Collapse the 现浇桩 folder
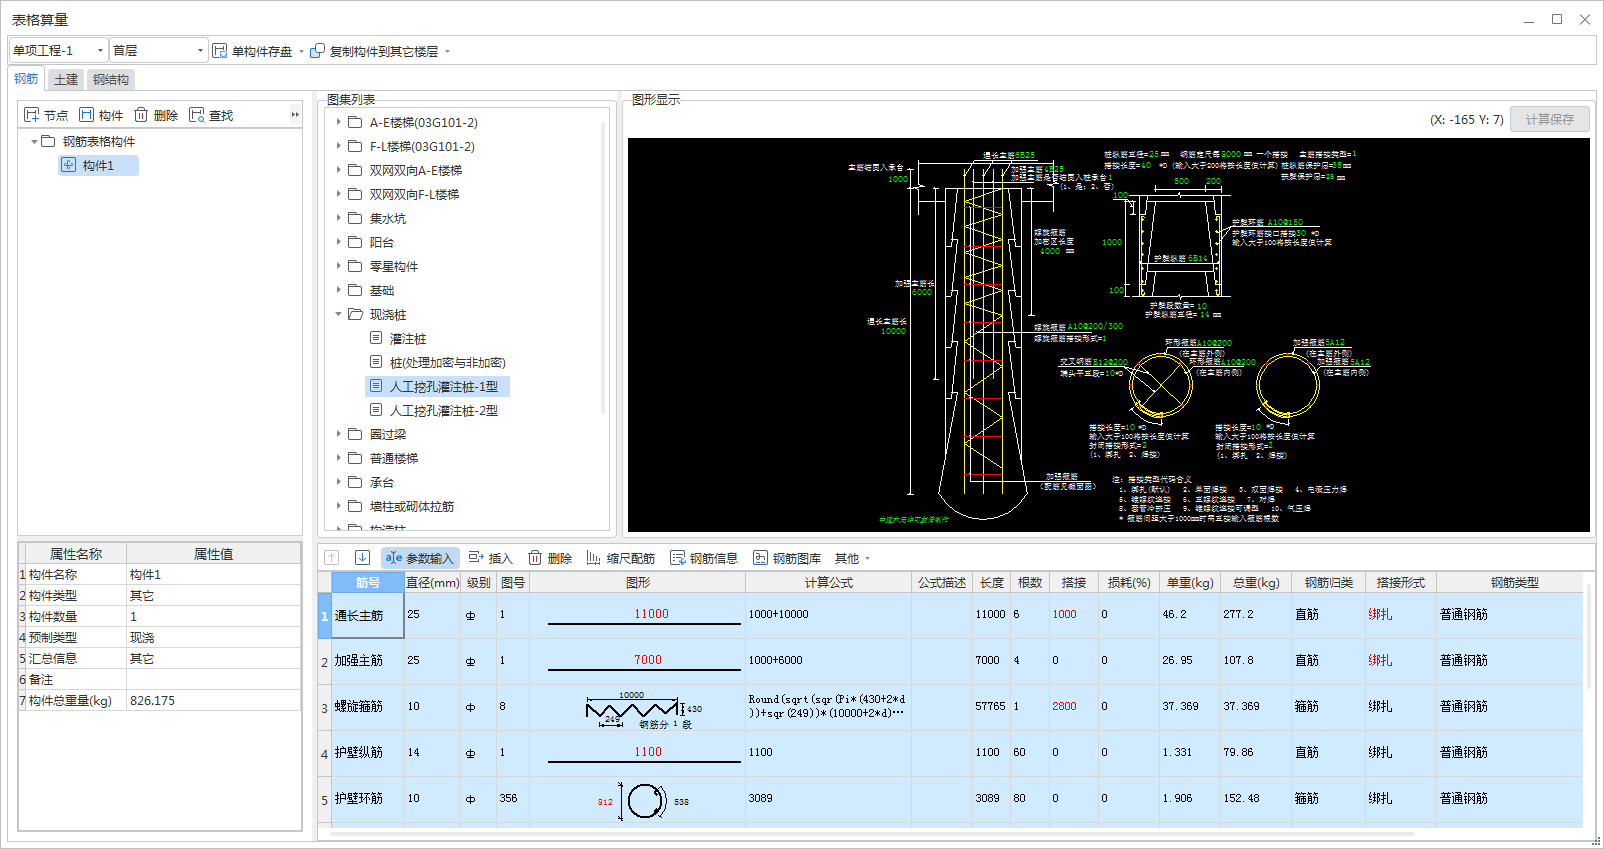Viewport: 1604px width, 849px height. 338,314
